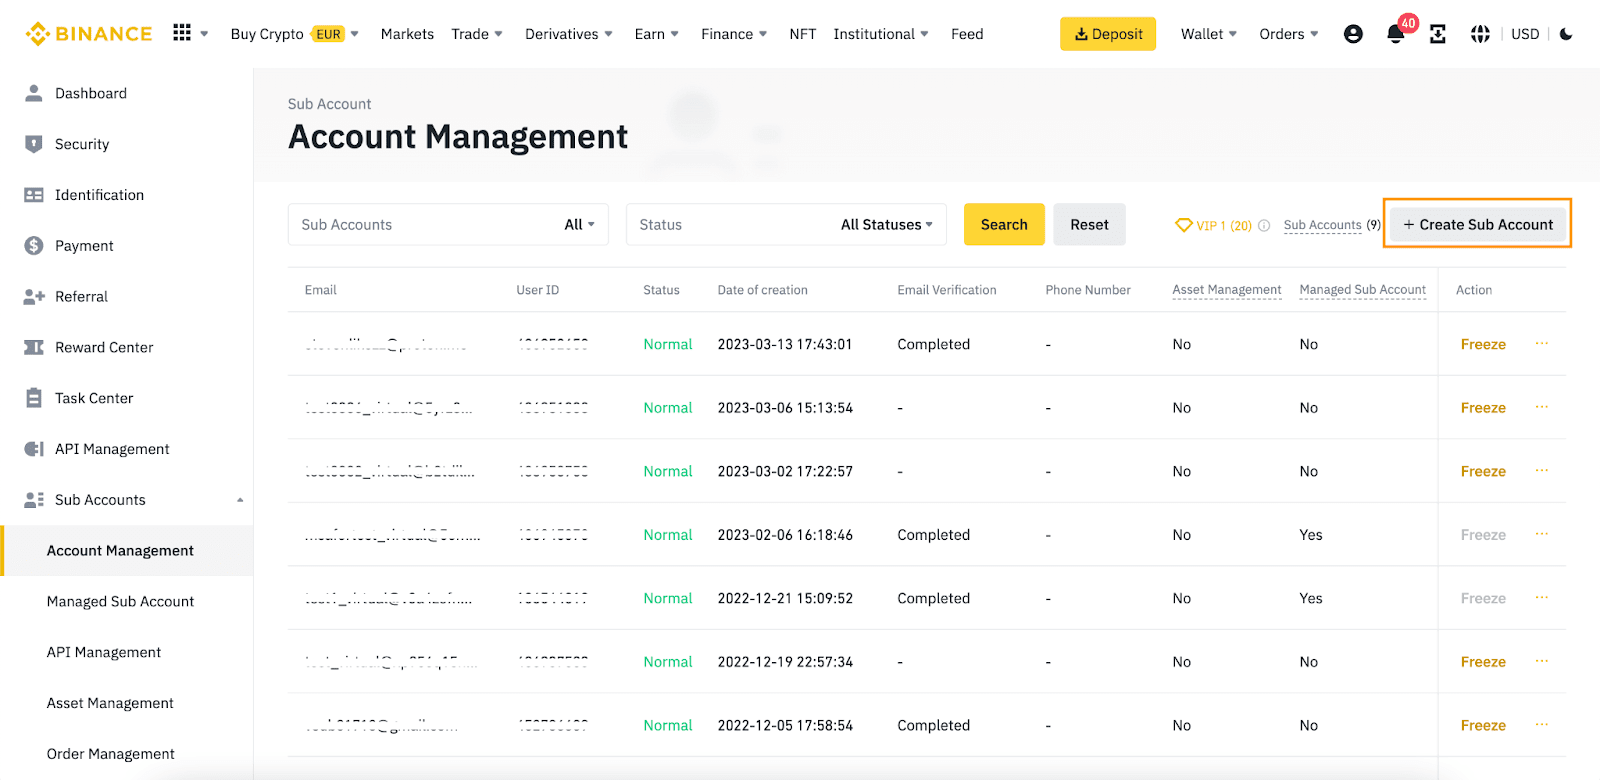
Task: Click Completed verification in 2023-02-06 row
Action: [934, 535]
